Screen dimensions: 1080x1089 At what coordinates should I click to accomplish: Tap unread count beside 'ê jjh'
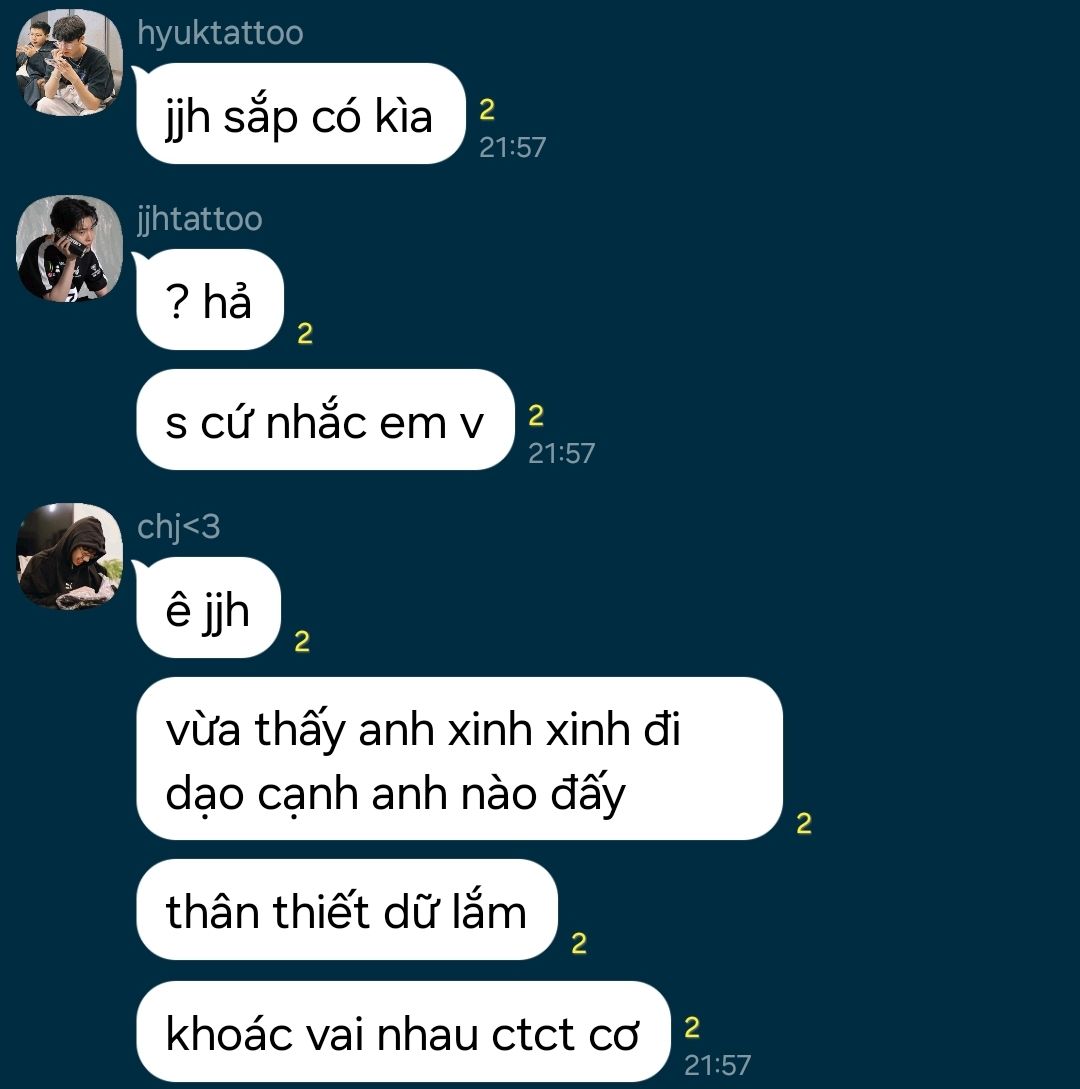point(302,642)
